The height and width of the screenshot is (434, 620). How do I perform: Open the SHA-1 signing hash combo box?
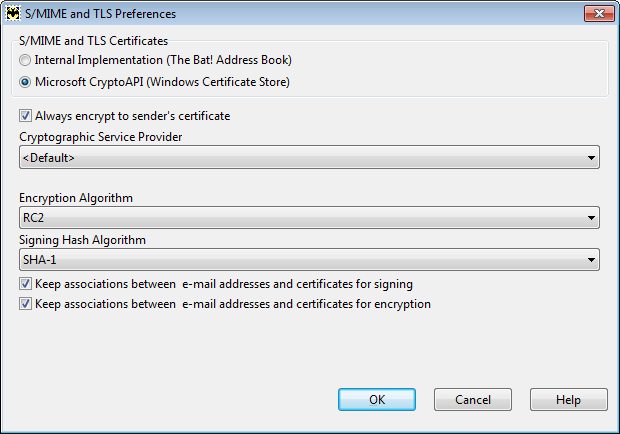(309, 260)
